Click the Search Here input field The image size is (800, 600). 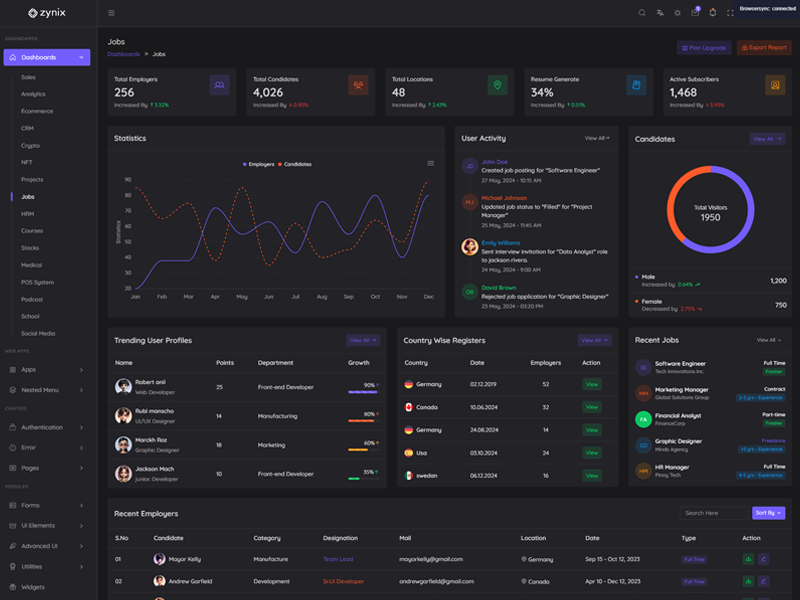point(713,513)
